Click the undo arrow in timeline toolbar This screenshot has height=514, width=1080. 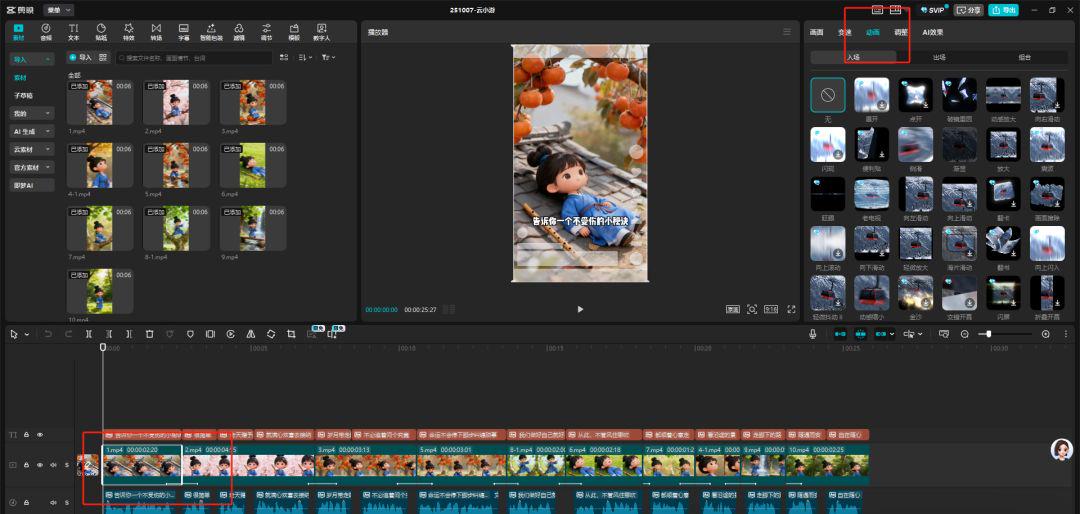[x=48, y=334]
